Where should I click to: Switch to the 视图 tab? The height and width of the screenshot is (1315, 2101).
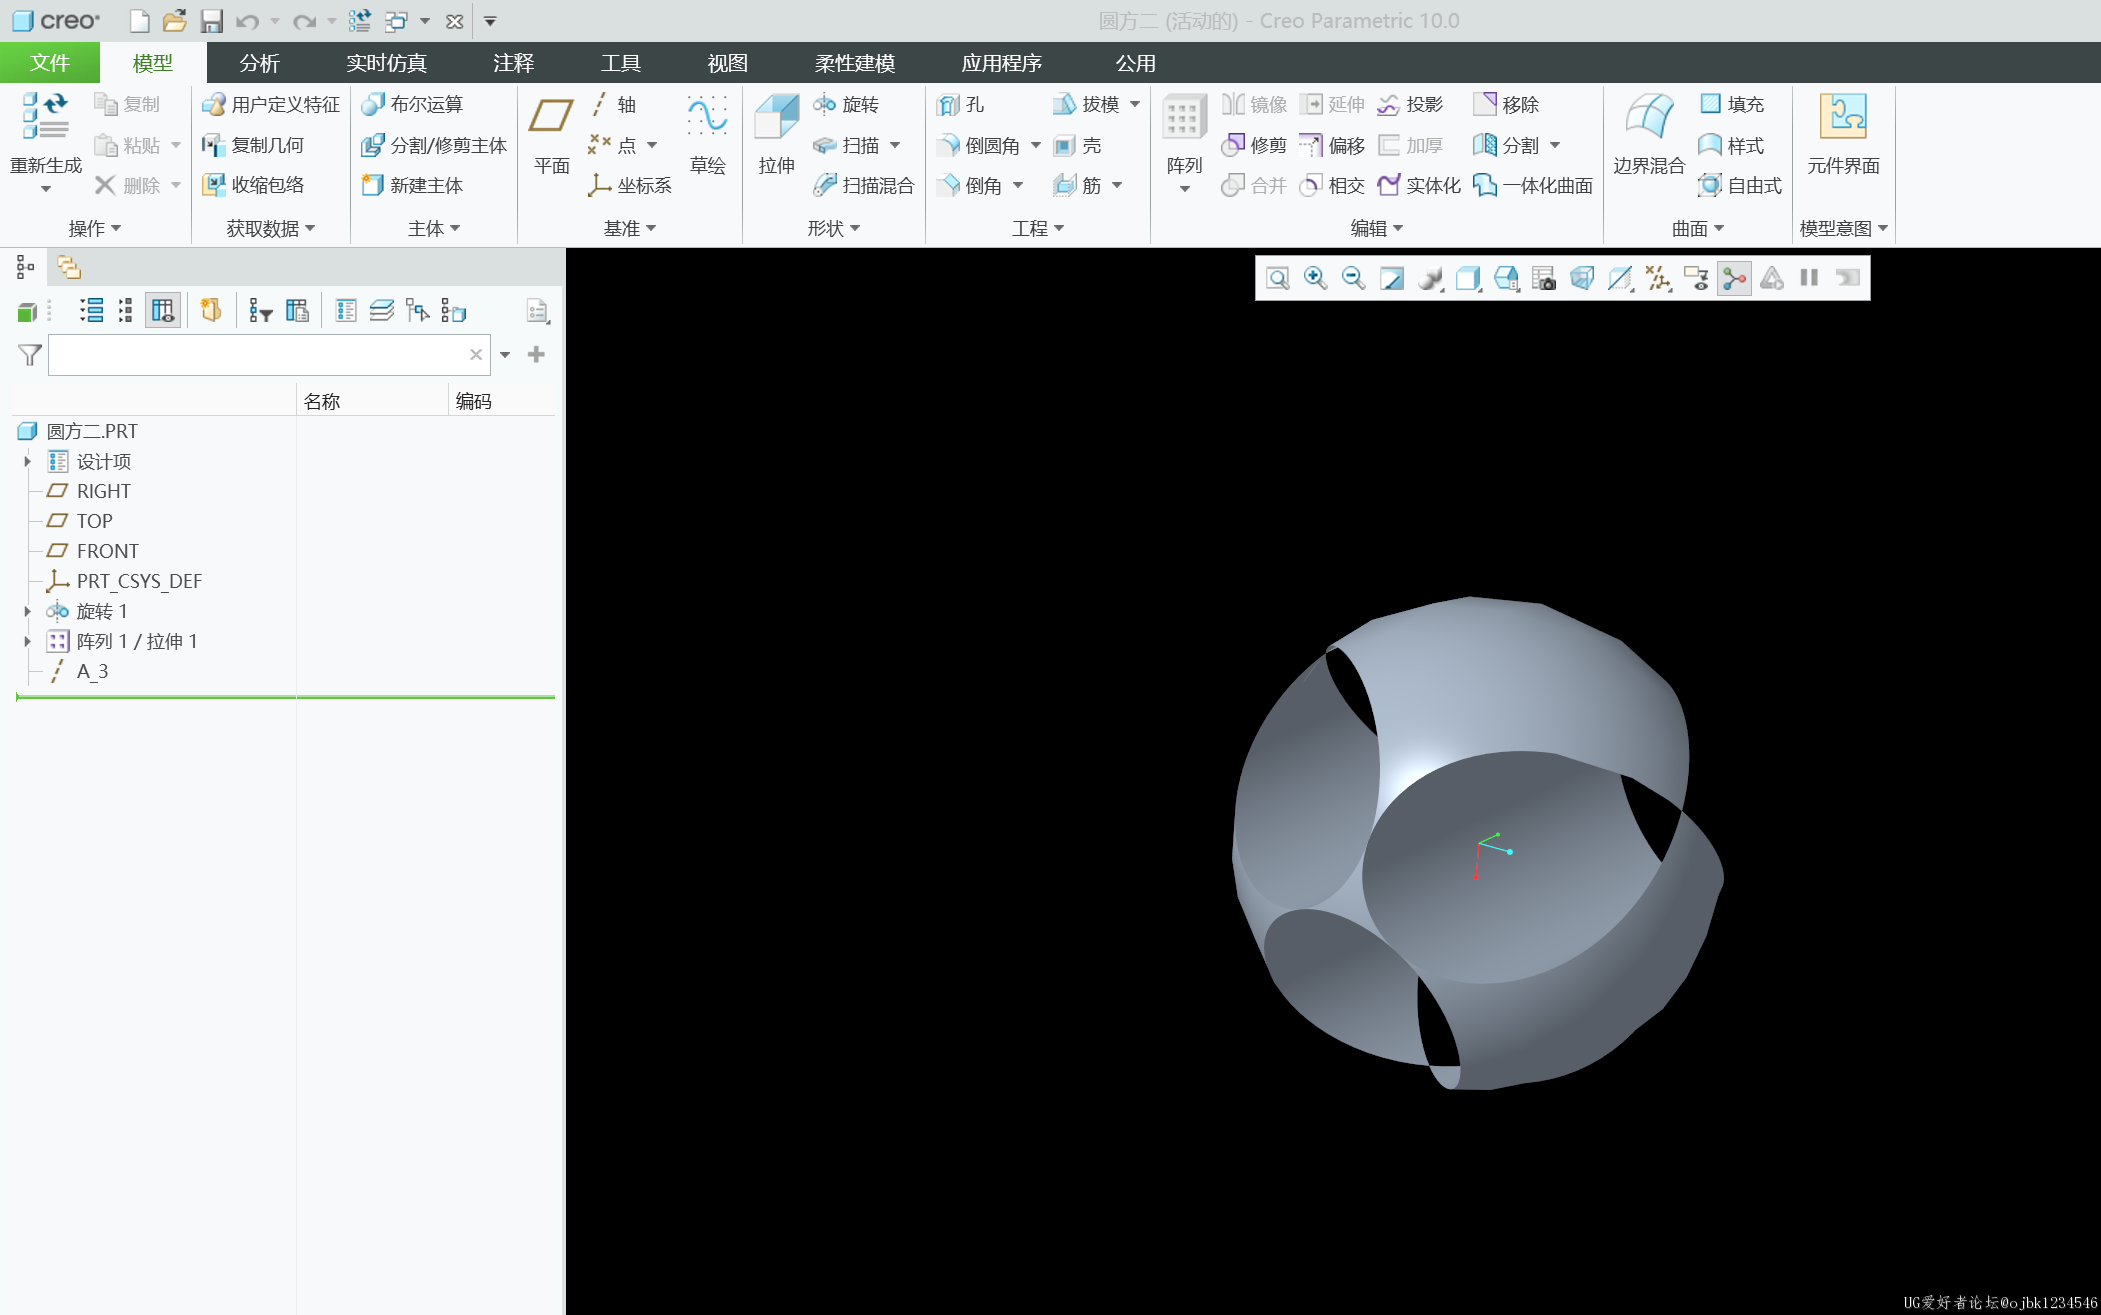tap(727, 63)
